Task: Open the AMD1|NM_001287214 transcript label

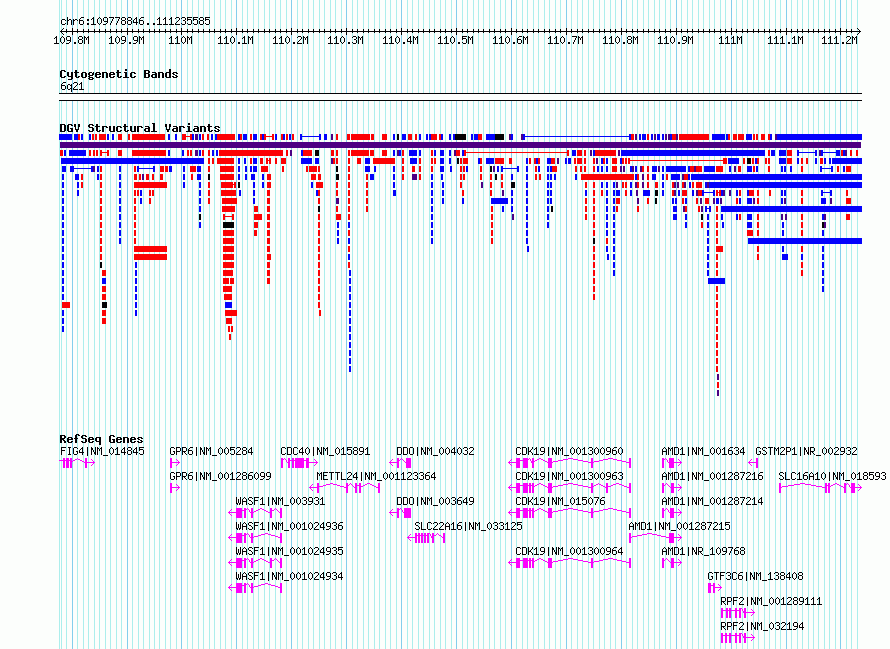Action: pyautogui.click(x=712, y=501)
